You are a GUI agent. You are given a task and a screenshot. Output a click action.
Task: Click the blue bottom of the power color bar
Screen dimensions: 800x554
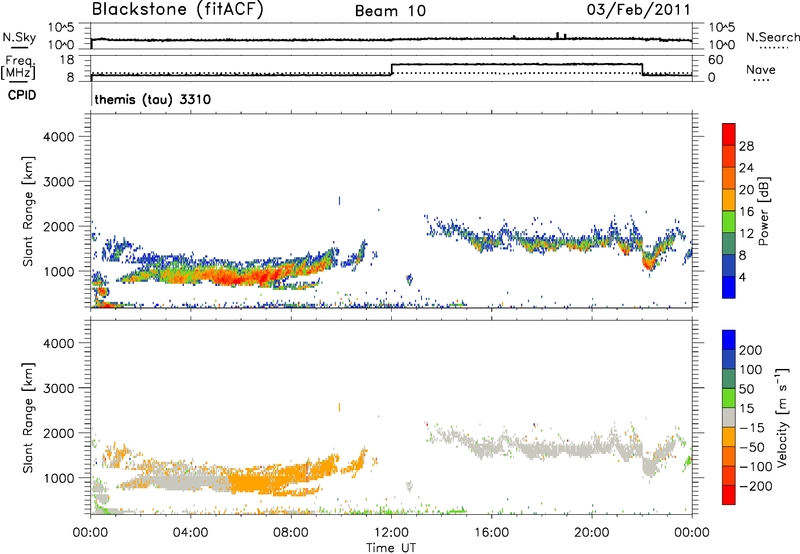[729, 287]
